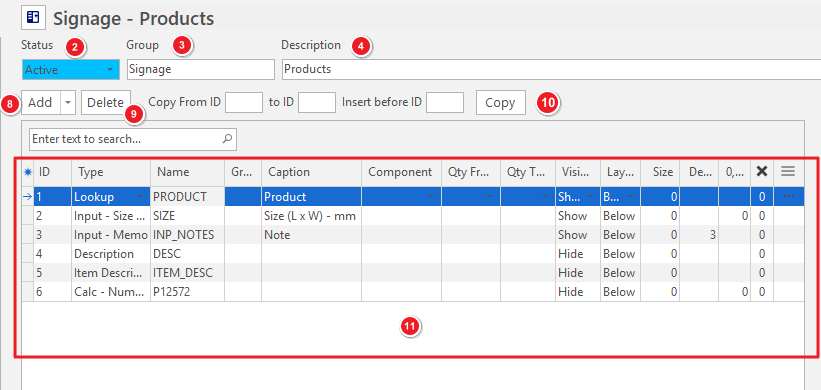Select the SIZE name cell
Image resolution: width=821 pixels, height=390 pixels.
(187, 216)
